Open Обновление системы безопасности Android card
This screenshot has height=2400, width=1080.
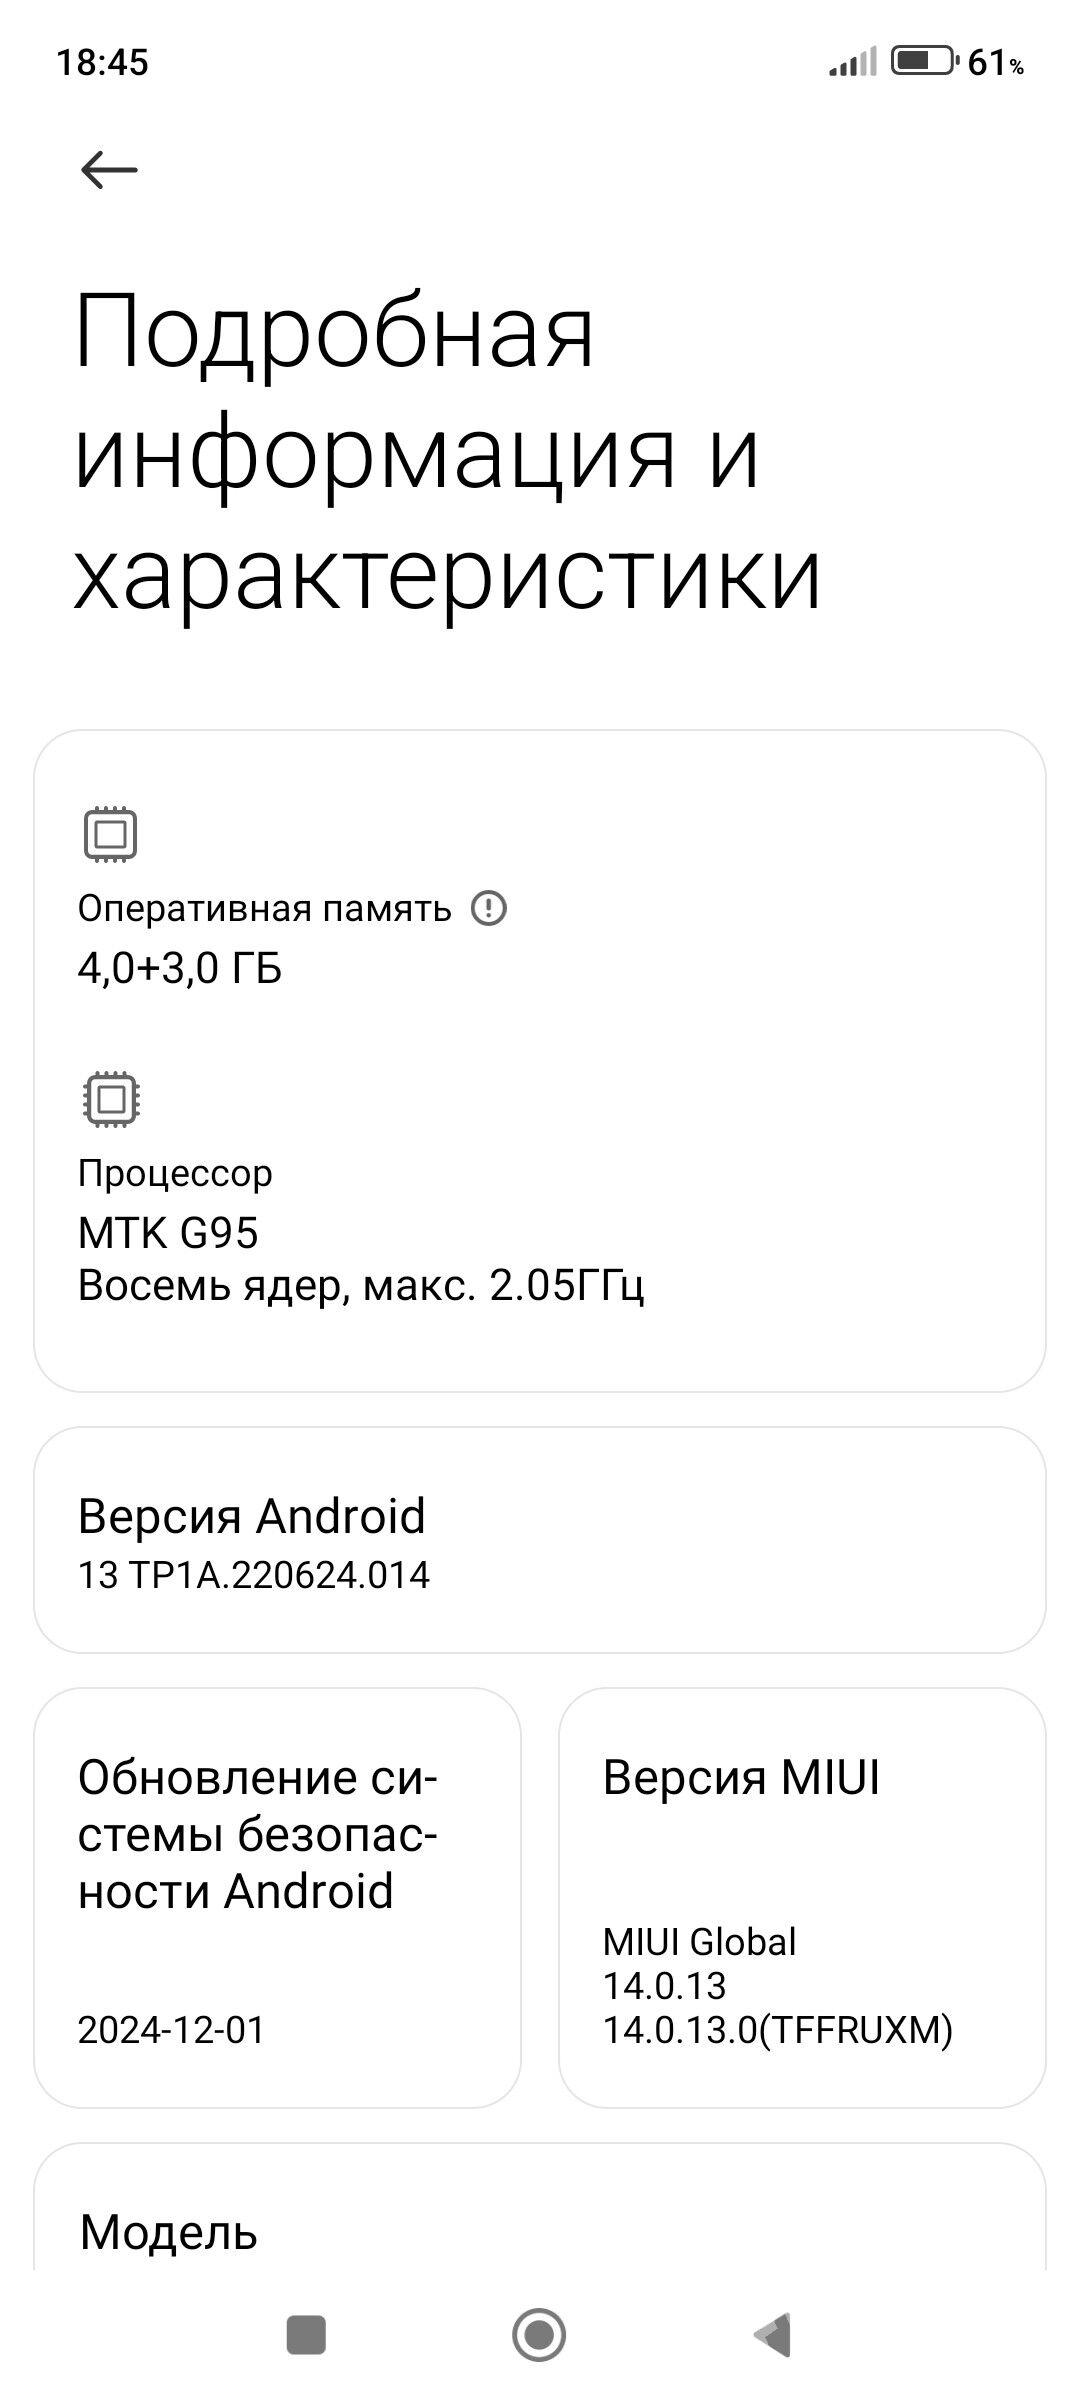tap(277, 1898)
